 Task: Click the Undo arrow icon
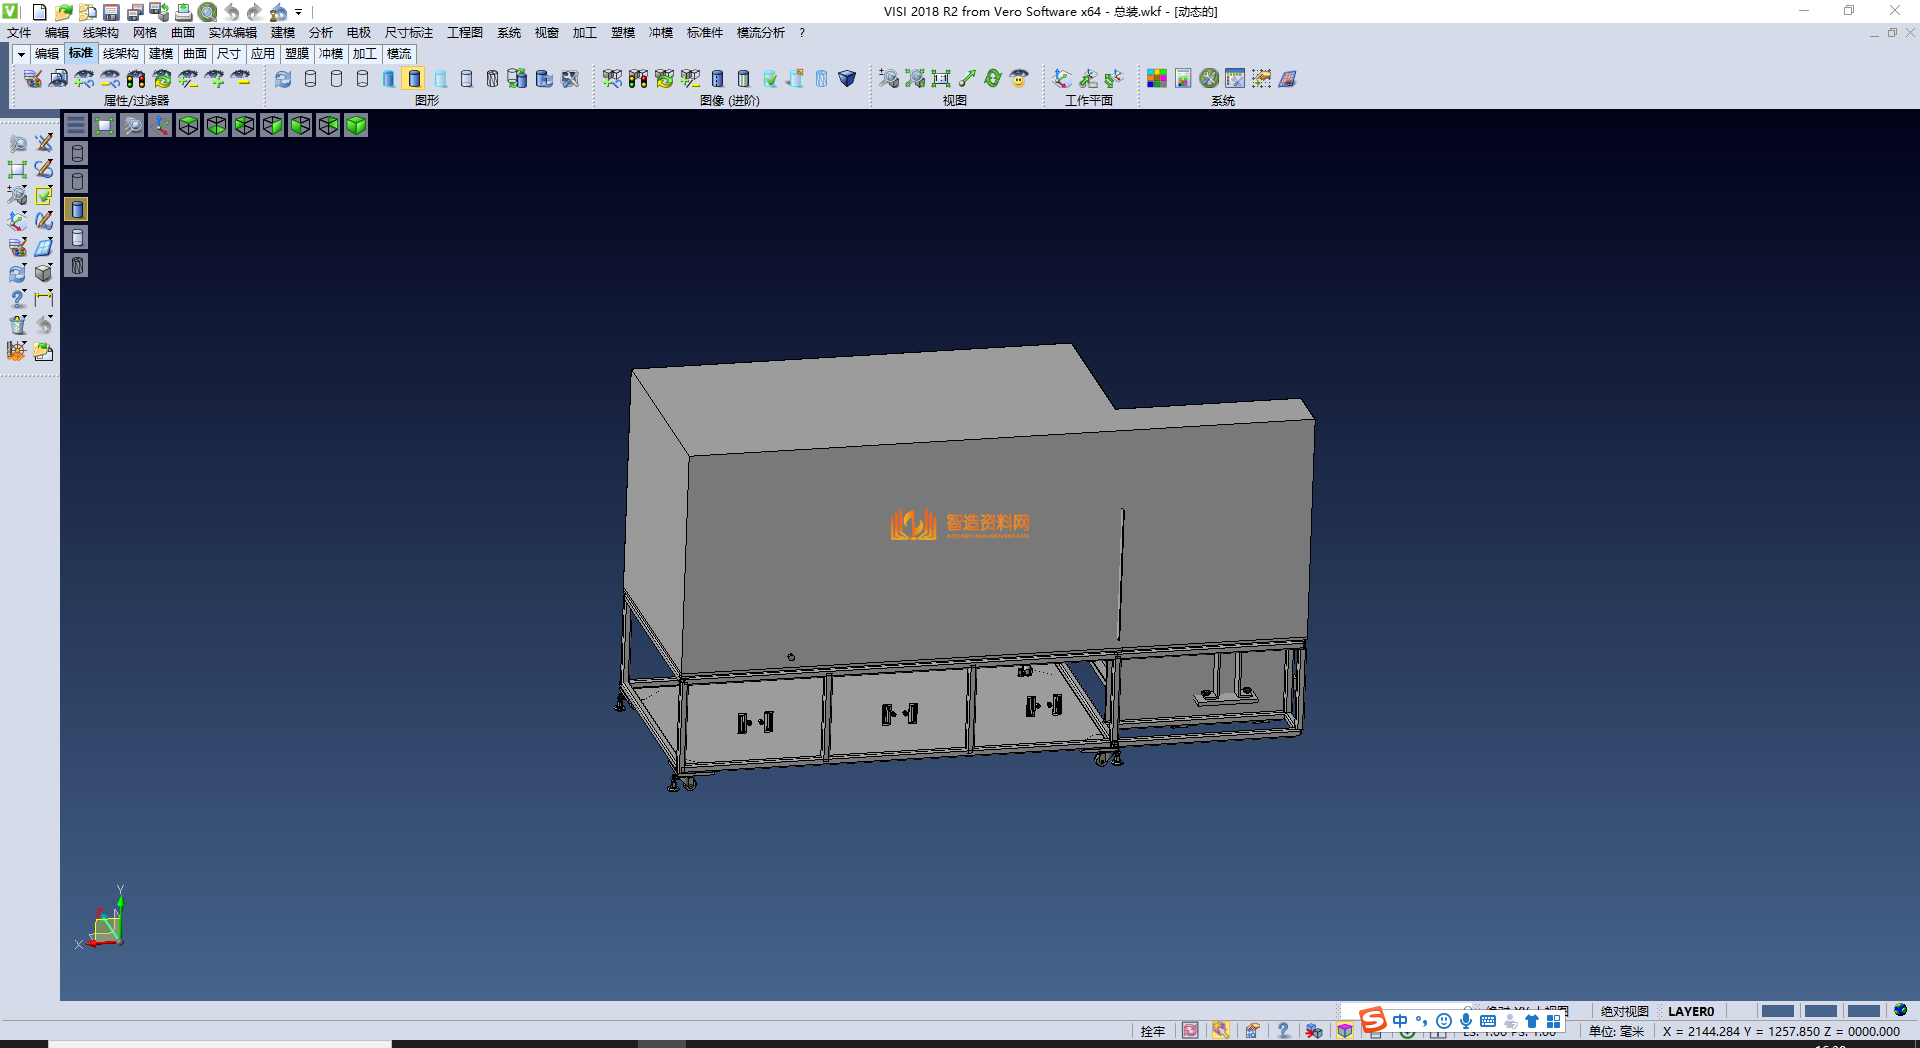[x=232, y=12]
